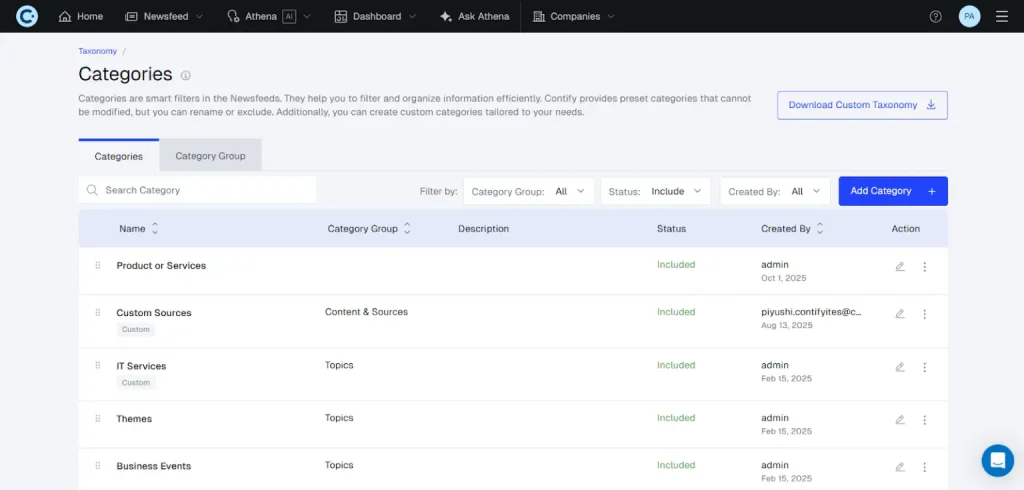Click the drag handle for Themes
Viewport: 1024px width, 490px height.
[x=98, y=418]
